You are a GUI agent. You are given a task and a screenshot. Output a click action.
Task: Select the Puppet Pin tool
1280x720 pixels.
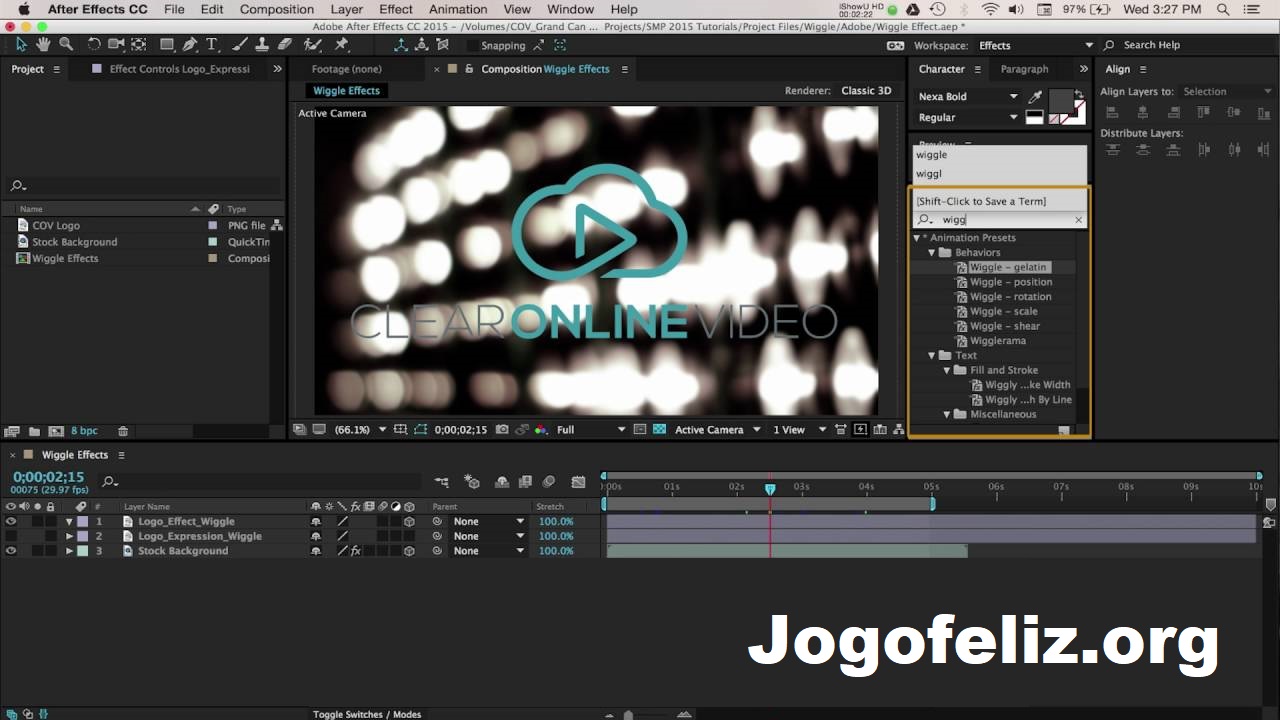point(342,45)
